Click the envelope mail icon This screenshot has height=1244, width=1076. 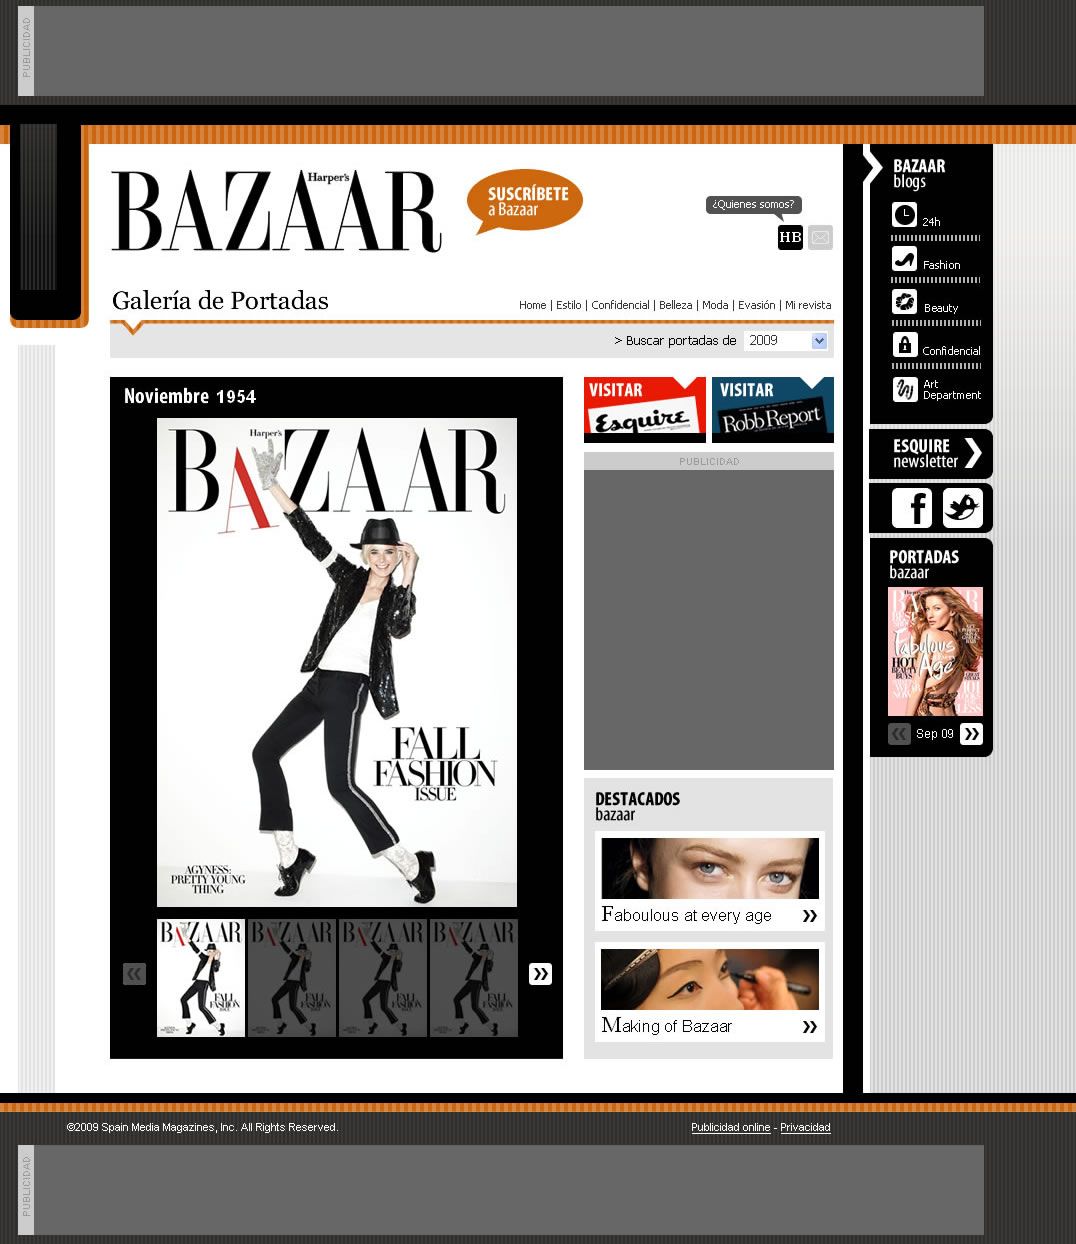(x=820, y=237)
